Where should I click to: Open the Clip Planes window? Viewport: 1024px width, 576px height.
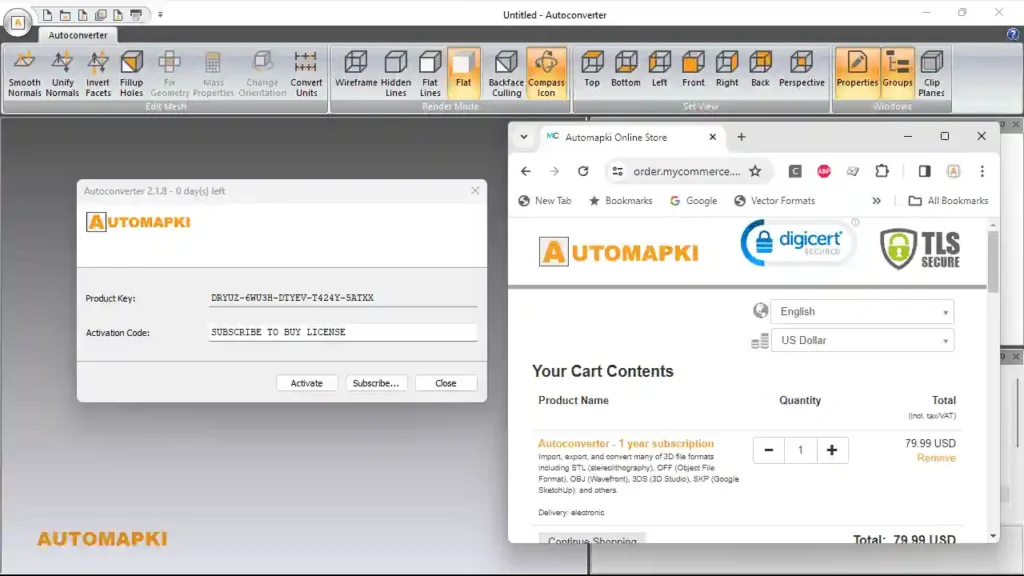pos(931,74)
